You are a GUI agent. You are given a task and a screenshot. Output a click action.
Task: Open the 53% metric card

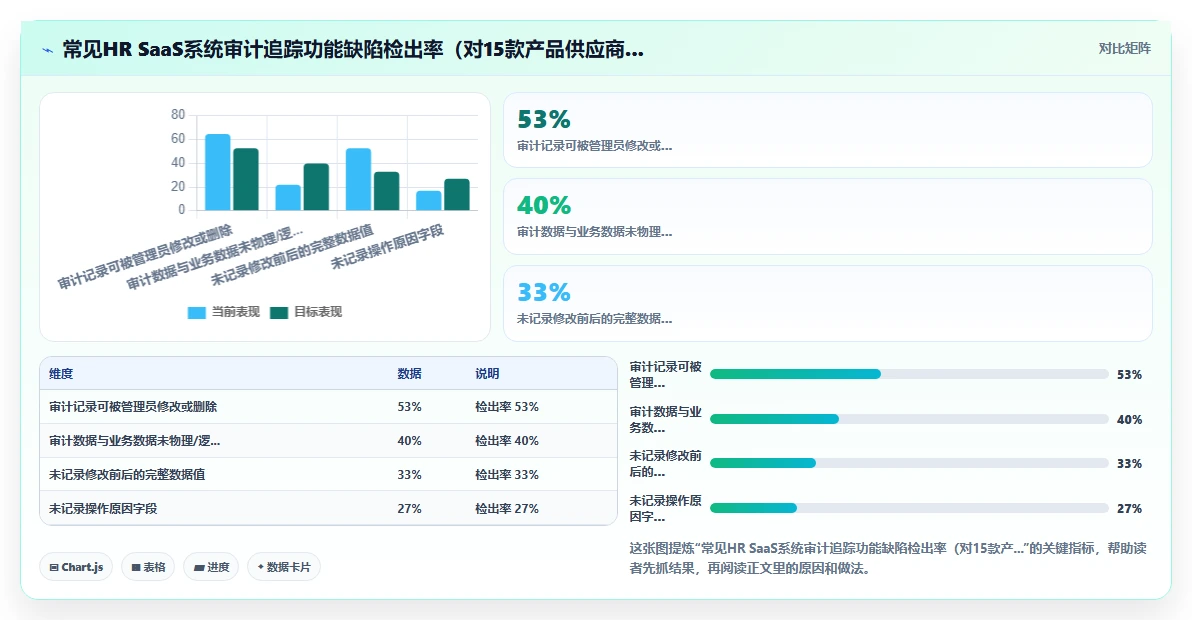(828, 130)
